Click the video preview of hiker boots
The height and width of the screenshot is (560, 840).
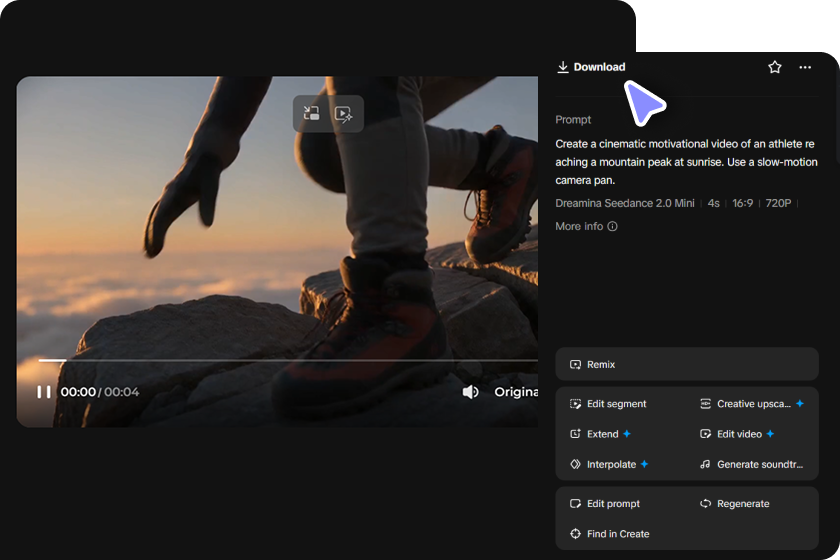(x=277, y=252)
